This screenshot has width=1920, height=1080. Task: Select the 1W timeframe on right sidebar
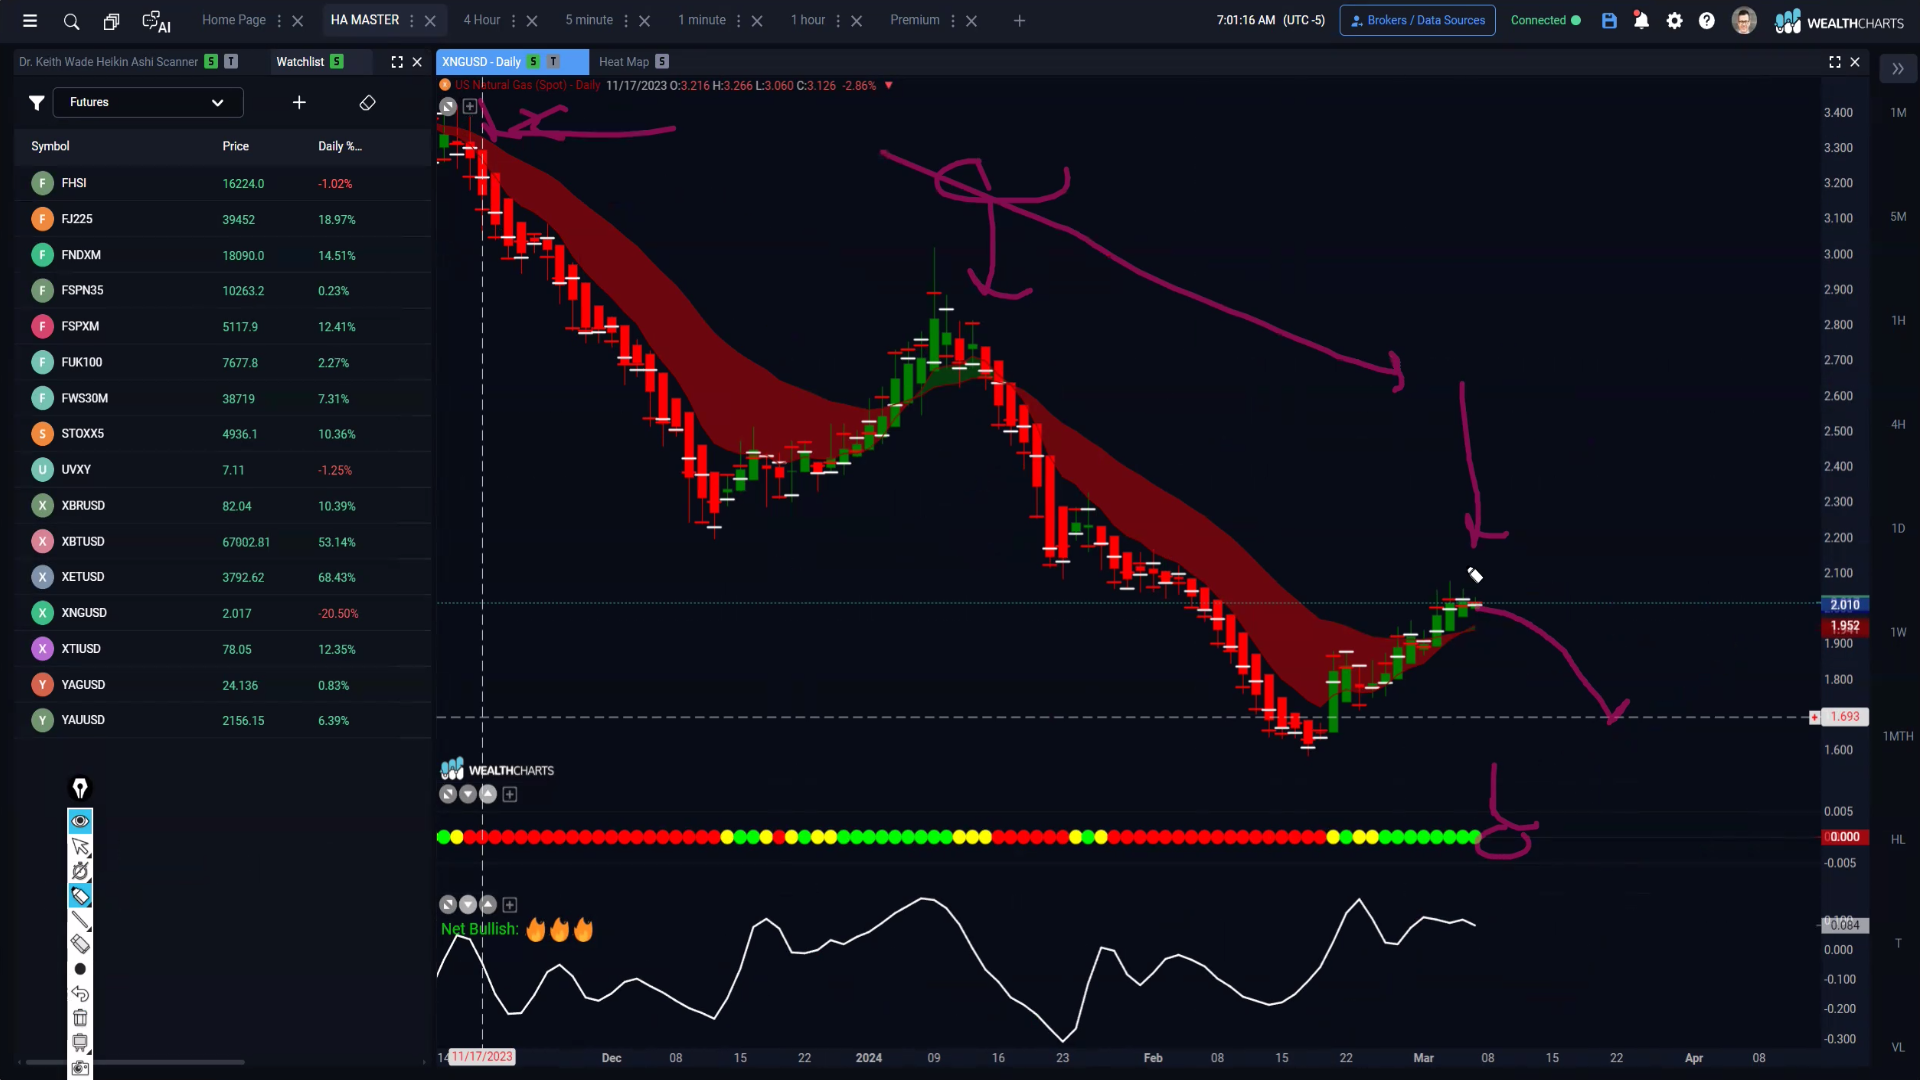tap(1898, 633)
